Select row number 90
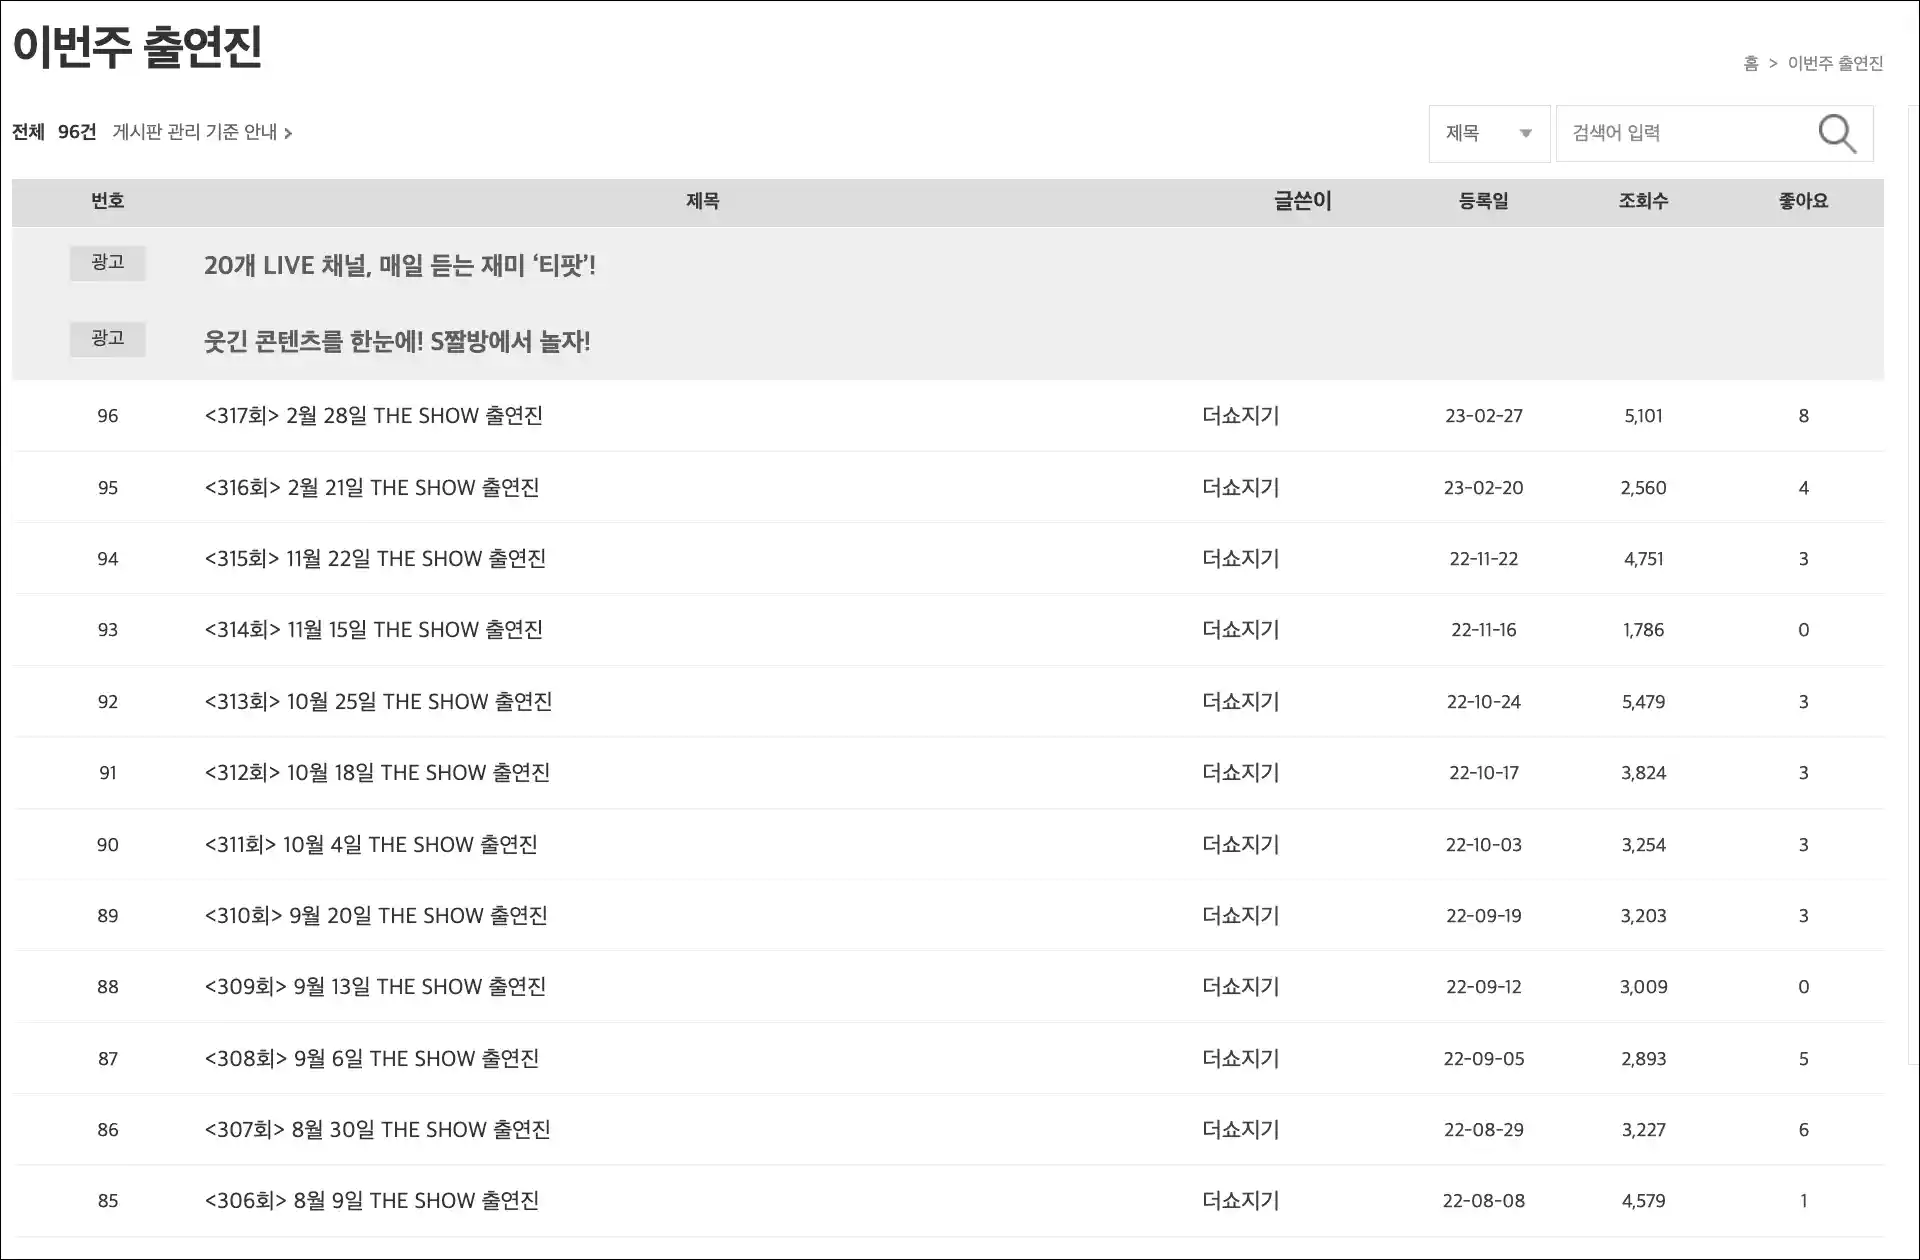This screenshot has width=1920, height=1260. coord(107,844)
